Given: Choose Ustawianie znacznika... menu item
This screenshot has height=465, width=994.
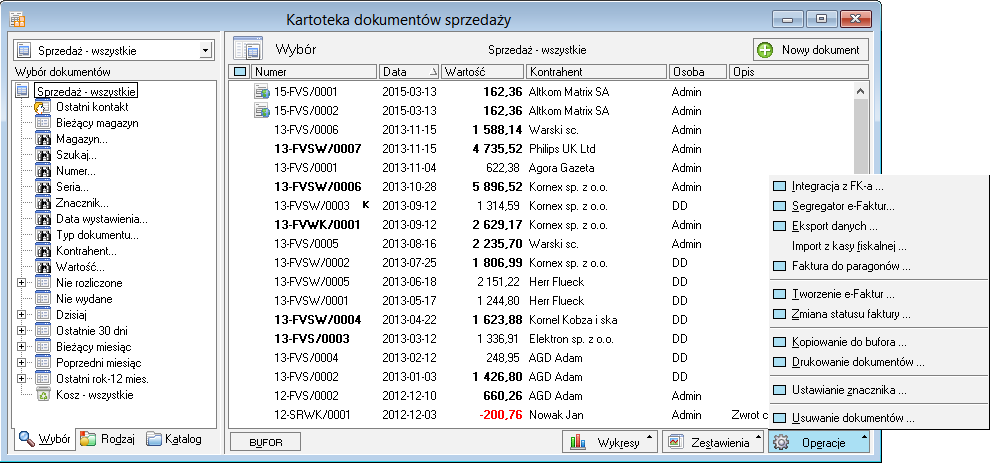Looking at the screenshot, I should 879,390.
